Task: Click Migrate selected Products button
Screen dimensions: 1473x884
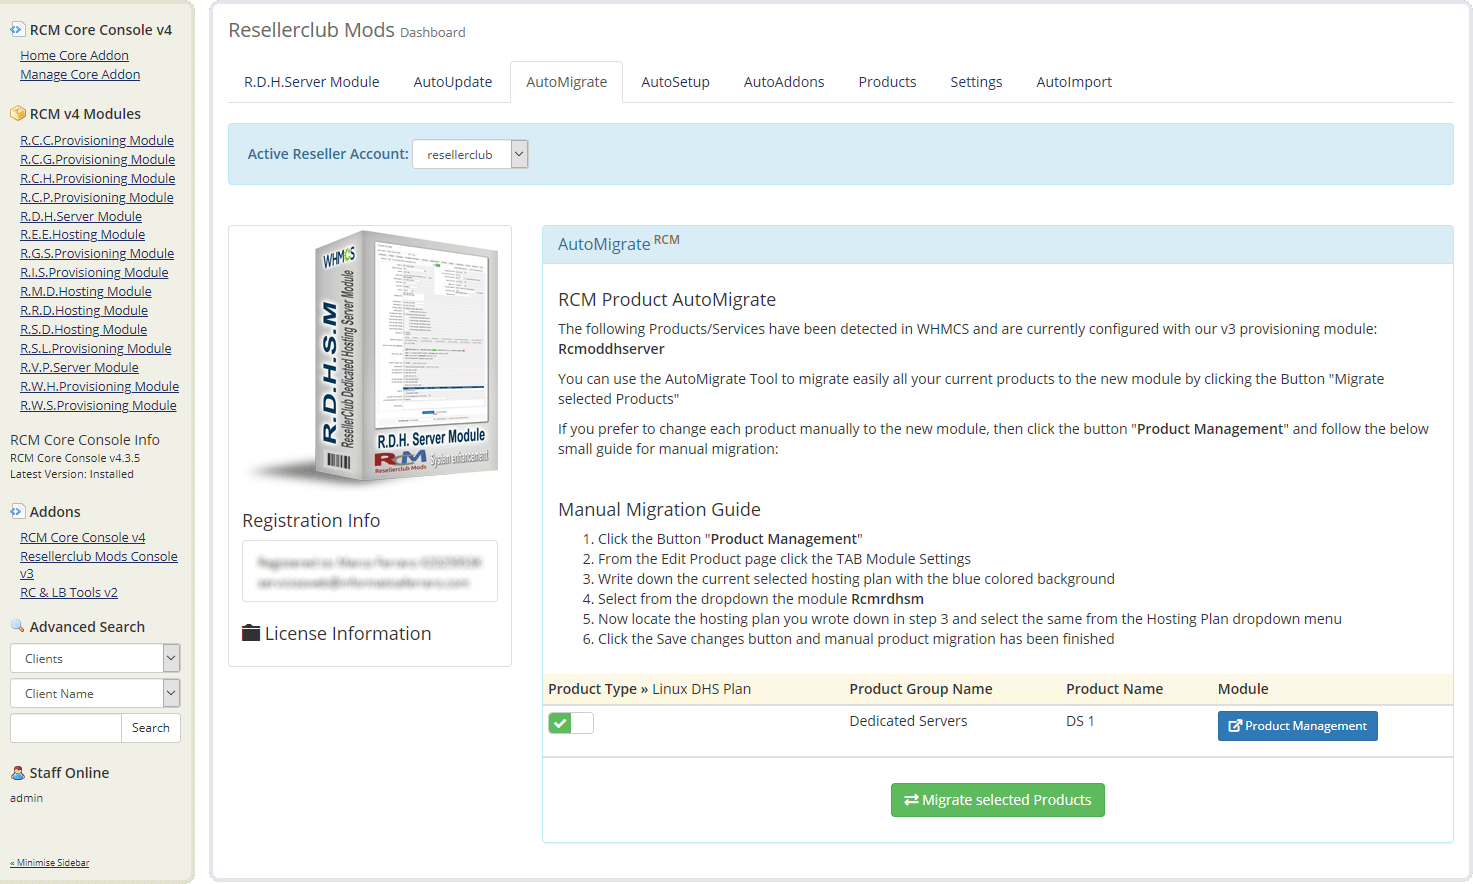Action: 998,800
